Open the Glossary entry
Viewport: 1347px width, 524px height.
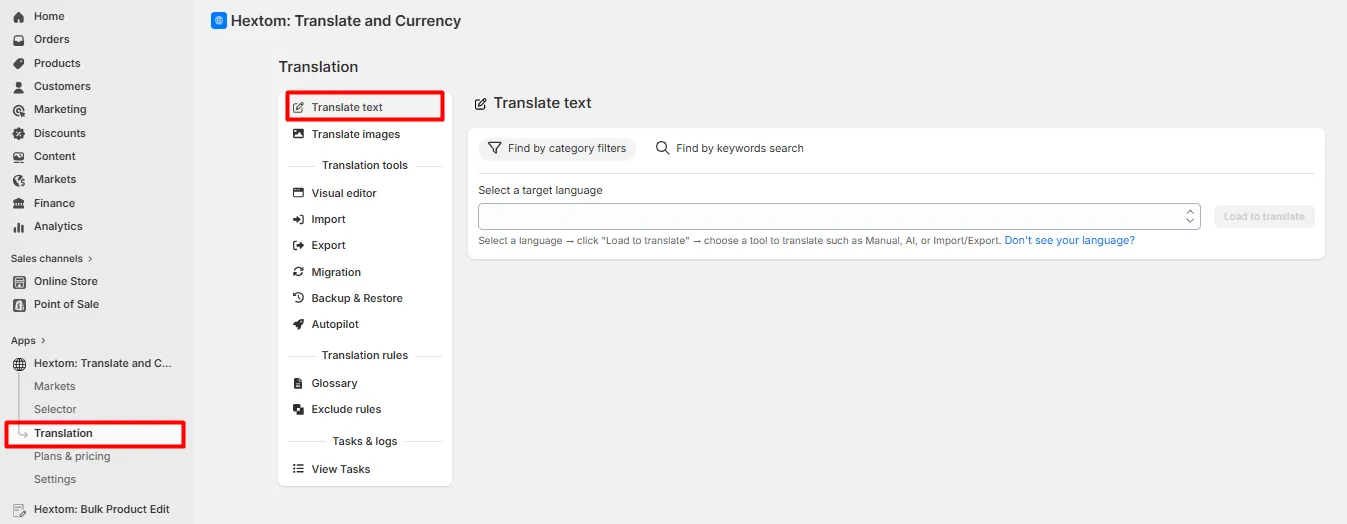click(x=365, y=383)
